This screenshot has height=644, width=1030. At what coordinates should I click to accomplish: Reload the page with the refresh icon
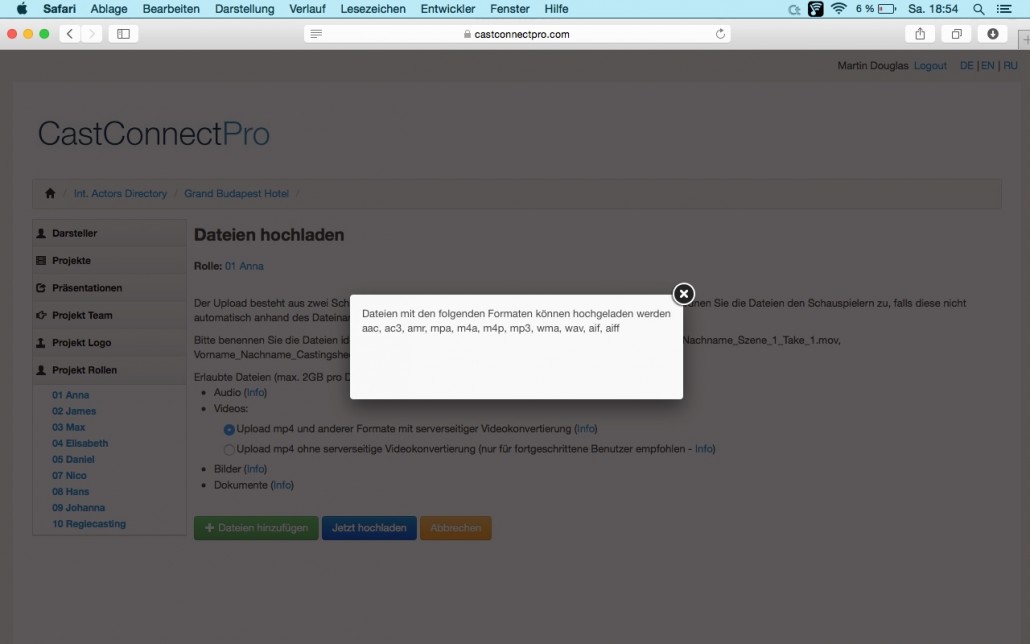[x=720, y=34]
